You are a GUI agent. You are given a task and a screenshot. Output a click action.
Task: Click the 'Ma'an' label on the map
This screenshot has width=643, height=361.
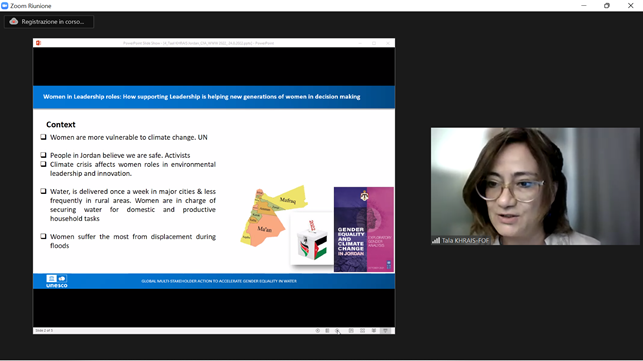(264, 229)
